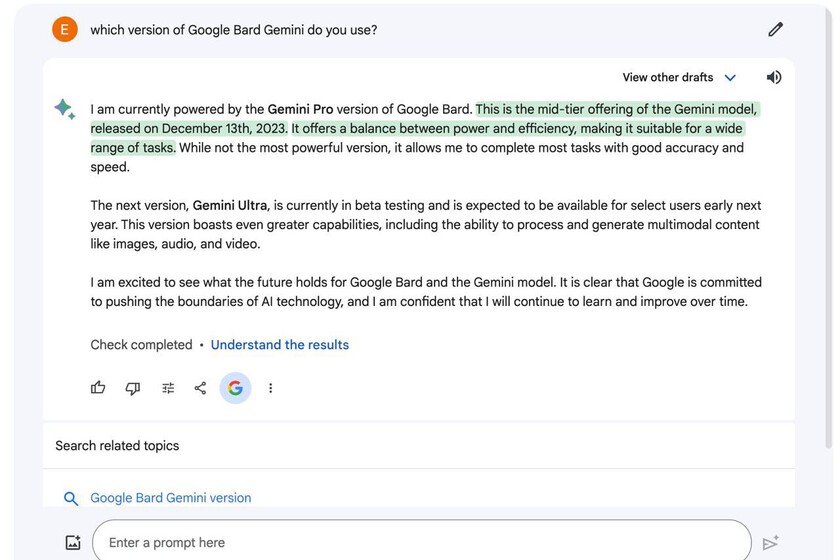This screenshot has height=560, width=840.
Task: Click the user prompt question text
Action: 234,29
